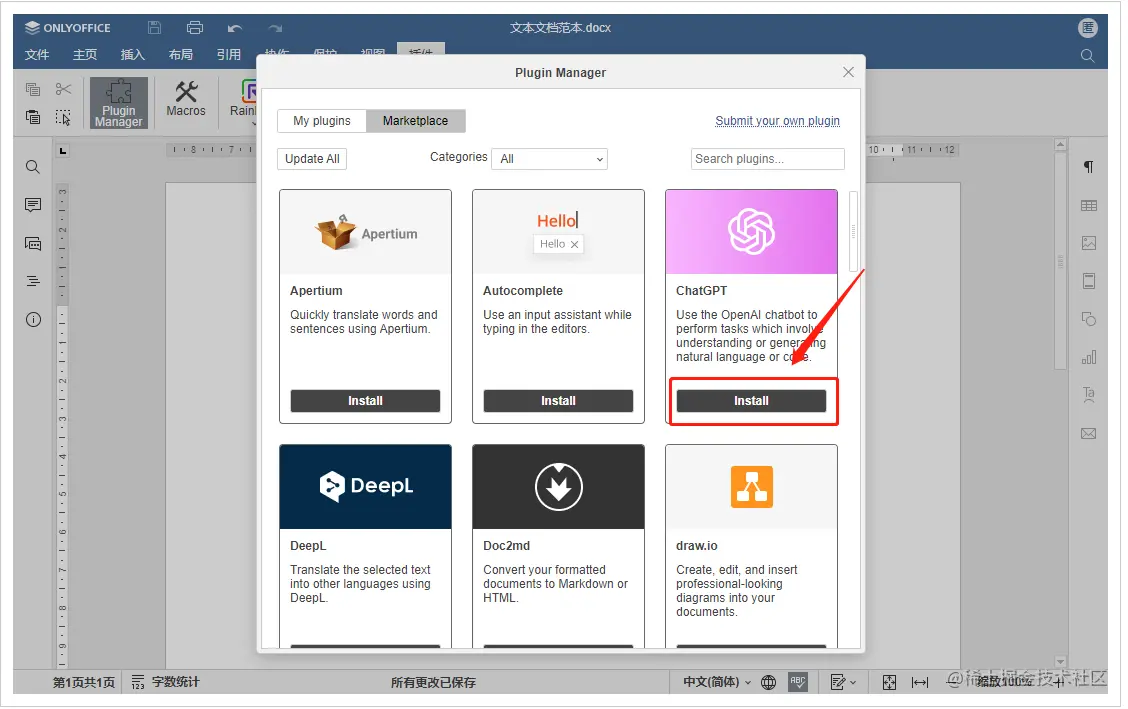The image size is (1128, 709).
Task: Click the search icon in top-right header
Action: 1087,55
